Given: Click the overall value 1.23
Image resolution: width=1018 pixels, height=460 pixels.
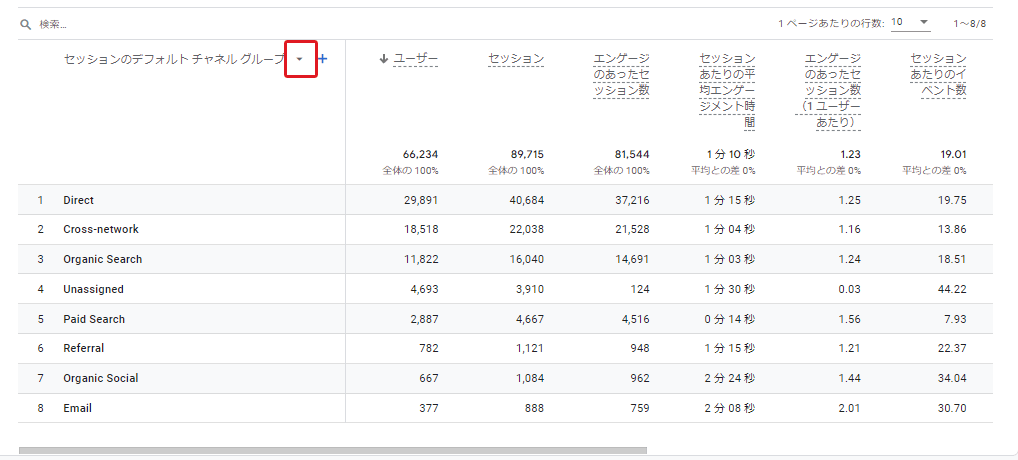Looking at the screenshot, I should [850, 154].
